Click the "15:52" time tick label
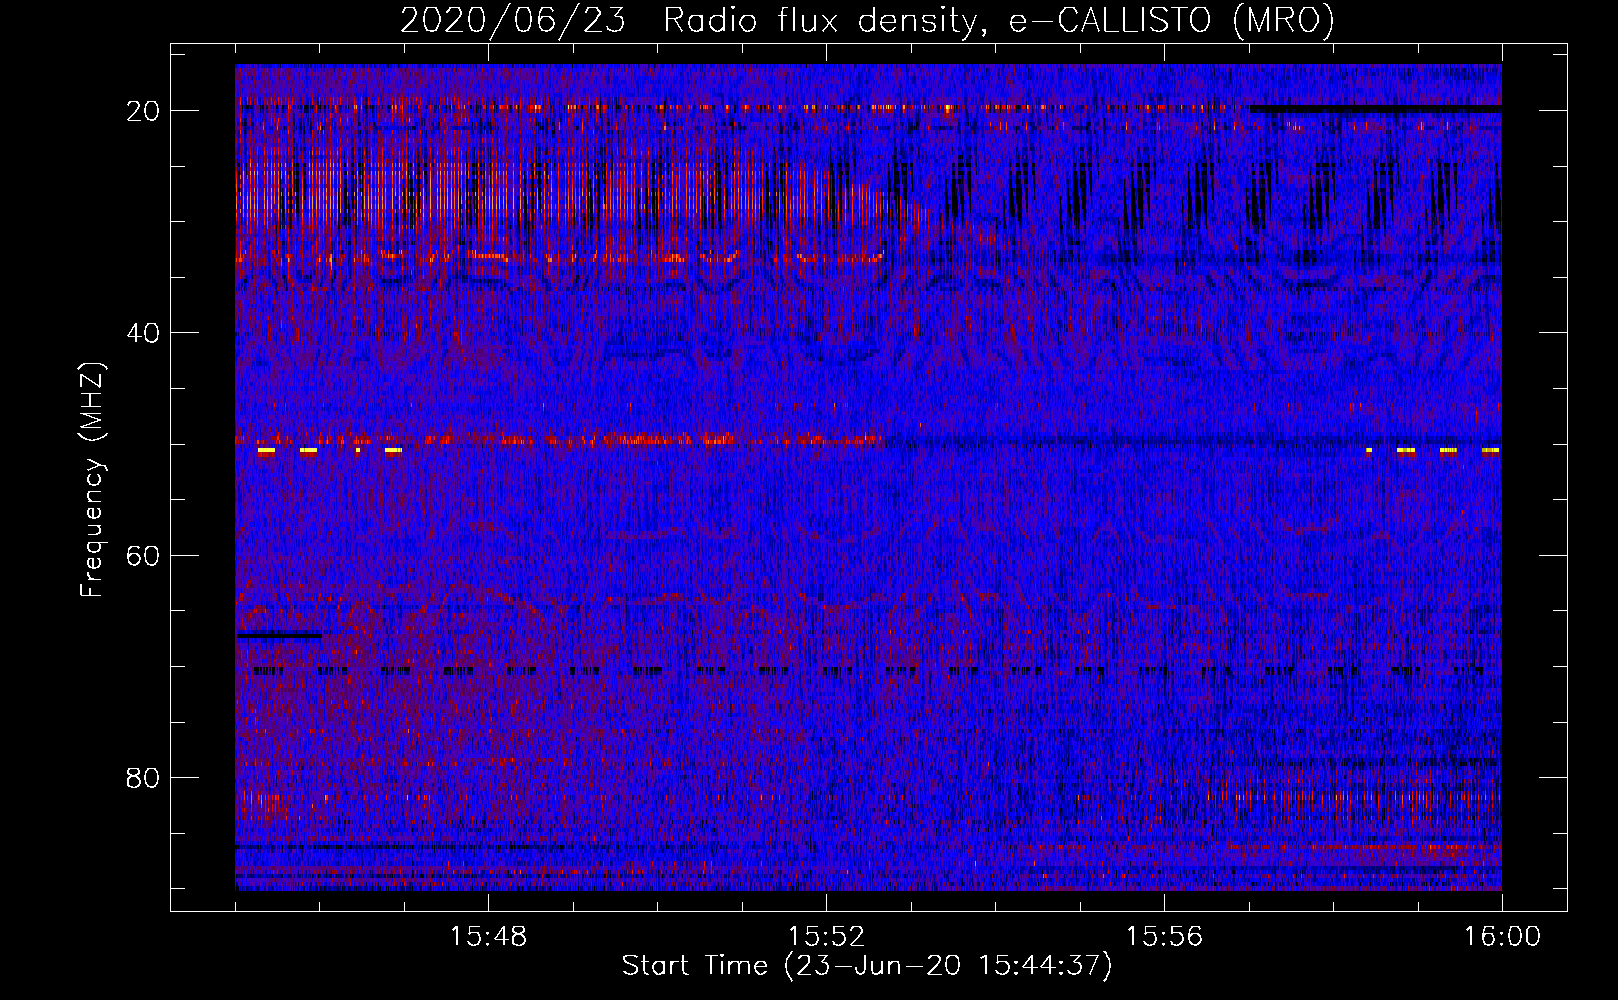The height and width of the screenshot is (1000, 1618). click(x=826, y=937)
